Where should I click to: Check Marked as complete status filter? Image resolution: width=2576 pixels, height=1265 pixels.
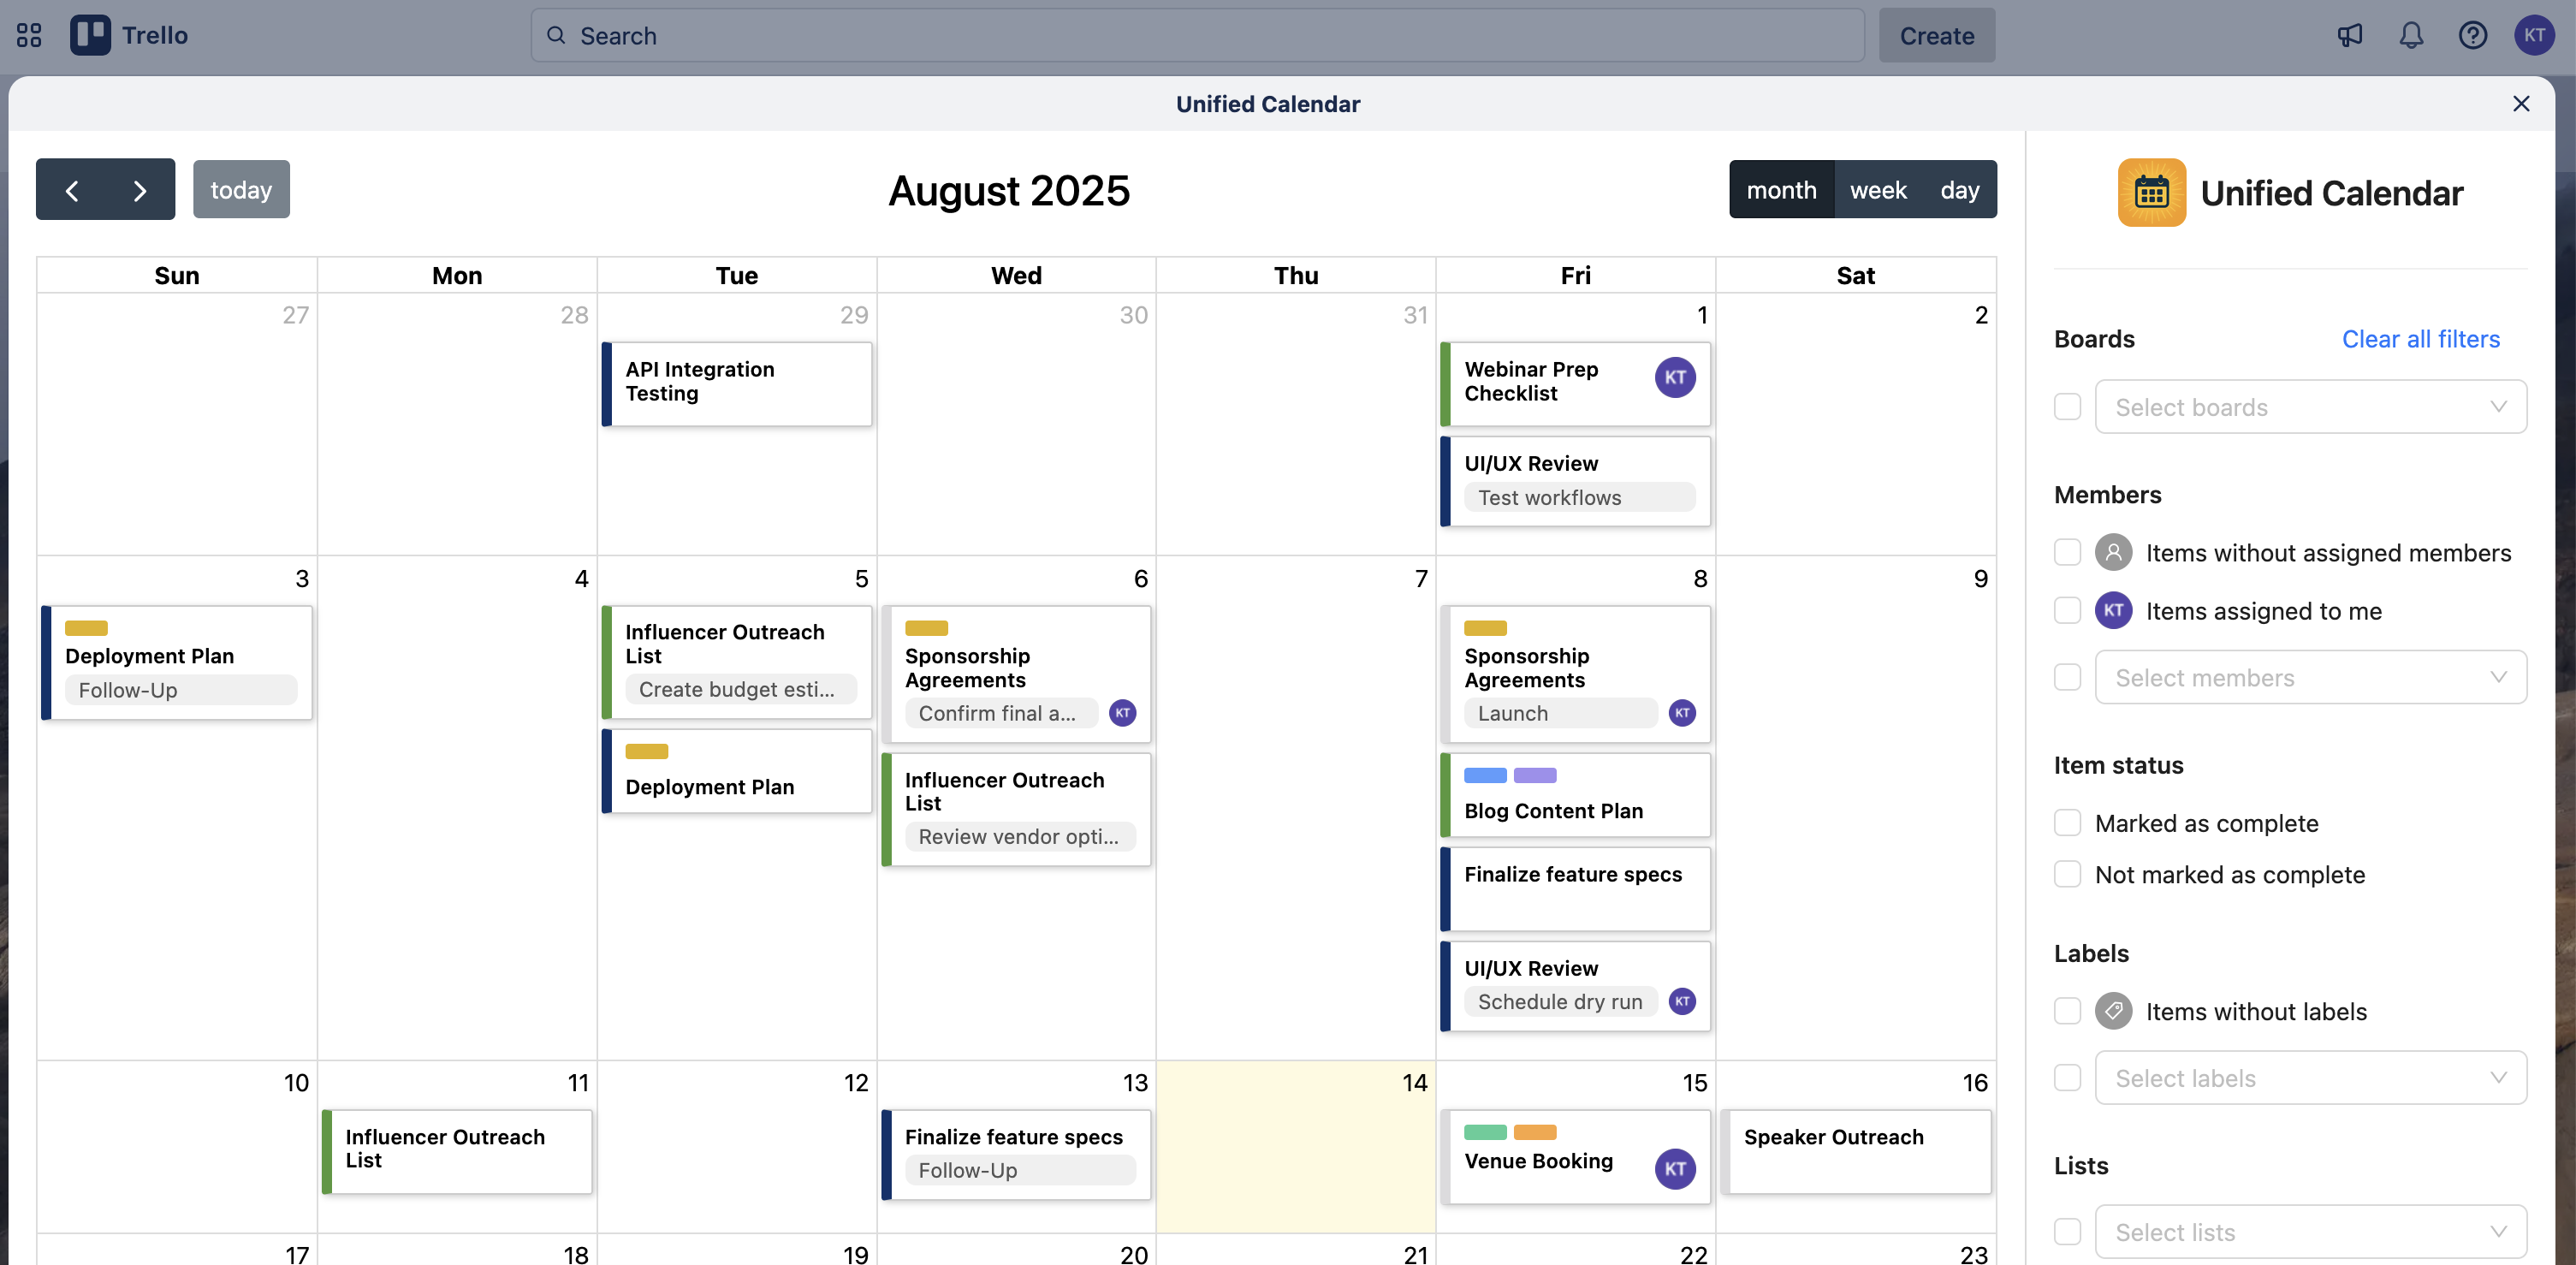tap(2068, 822)
